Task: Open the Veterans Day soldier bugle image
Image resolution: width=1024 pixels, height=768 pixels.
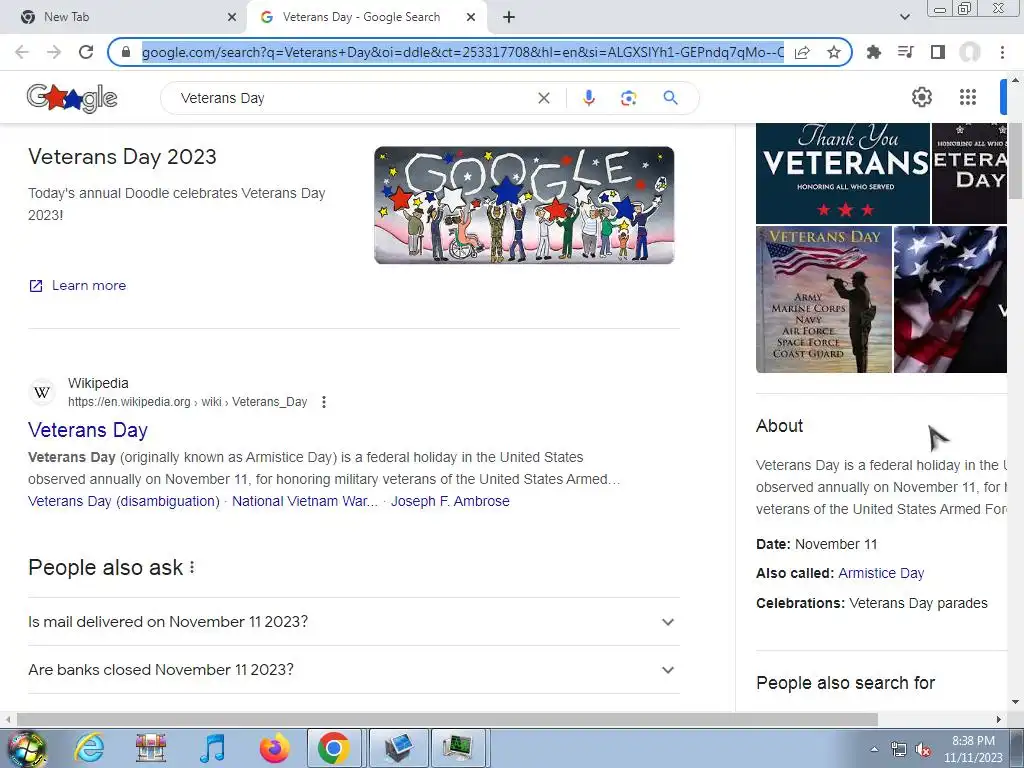Action: pyautogui.click(x=824, y=299)
